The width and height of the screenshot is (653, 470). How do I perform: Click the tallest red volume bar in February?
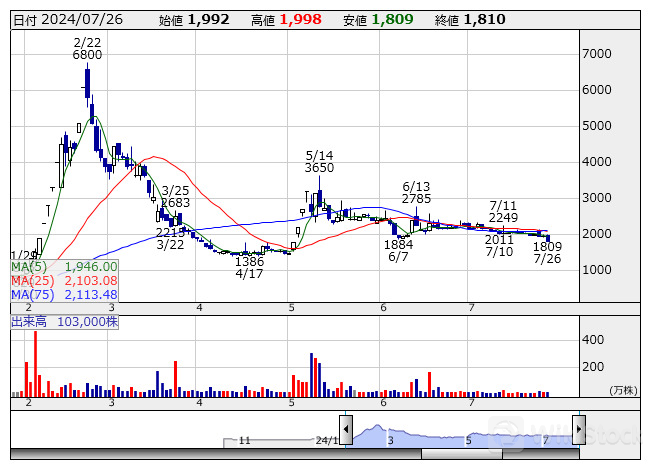click(x=36, y=363)
